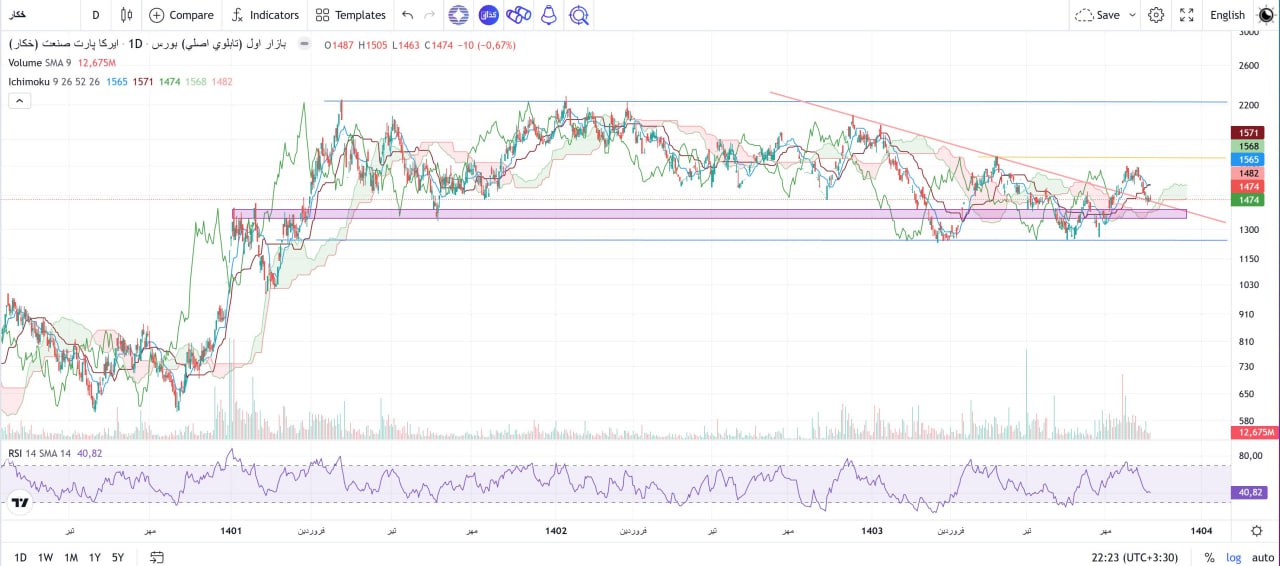Click the blue bell alert icon
1280x566 pixels.
pyautogui.click(x=548, y=15)
